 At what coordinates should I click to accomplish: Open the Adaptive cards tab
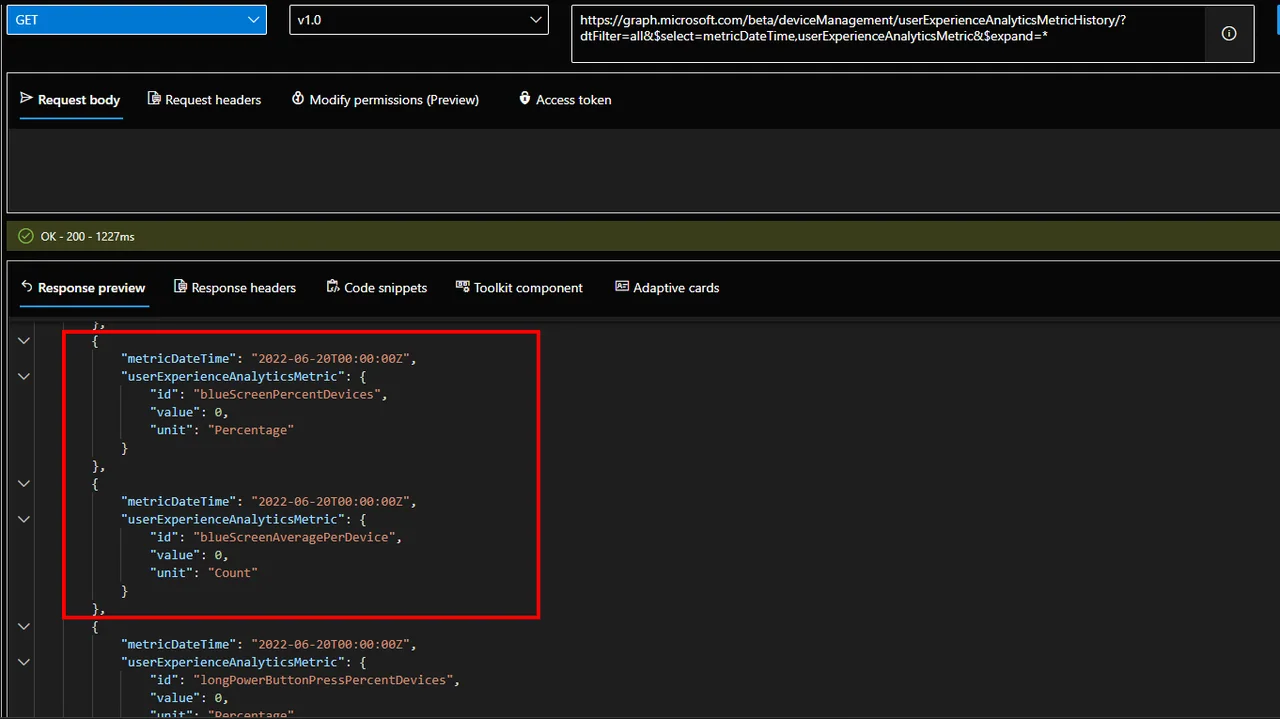pyautogui.click(x=667, y=288)
